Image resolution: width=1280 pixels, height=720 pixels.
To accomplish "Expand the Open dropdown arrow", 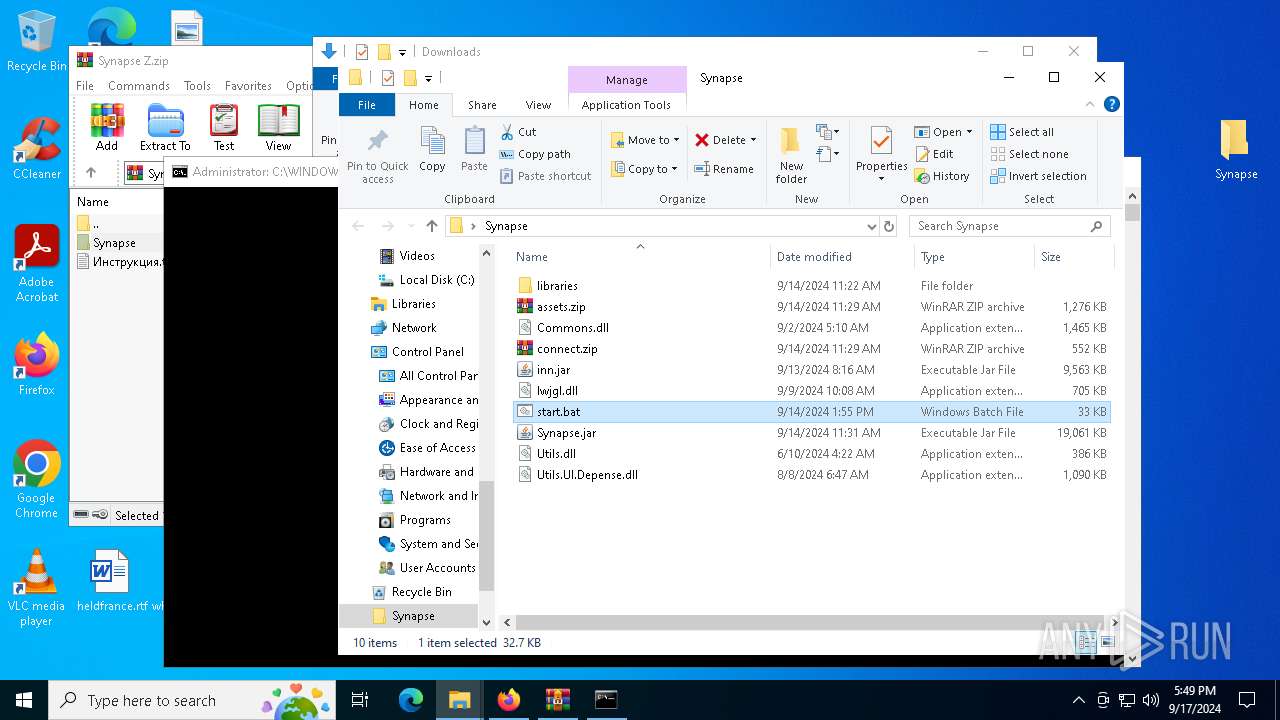I will click(969, 132).
